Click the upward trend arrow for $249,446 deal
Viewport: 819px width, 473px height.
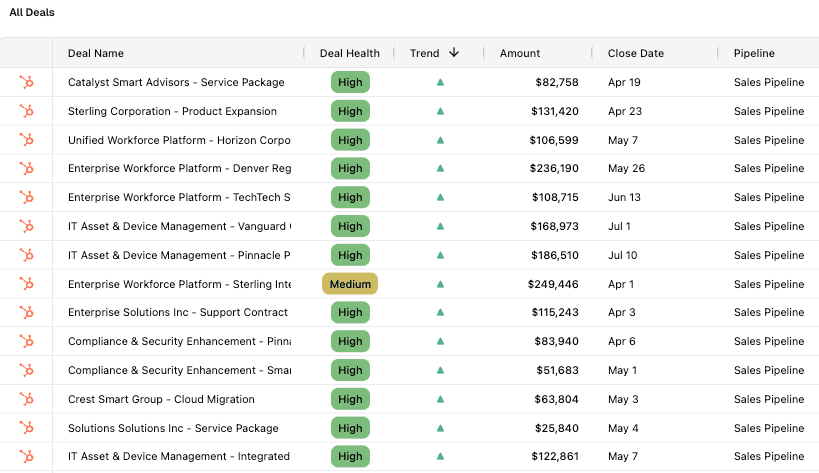tap(440, 284)
